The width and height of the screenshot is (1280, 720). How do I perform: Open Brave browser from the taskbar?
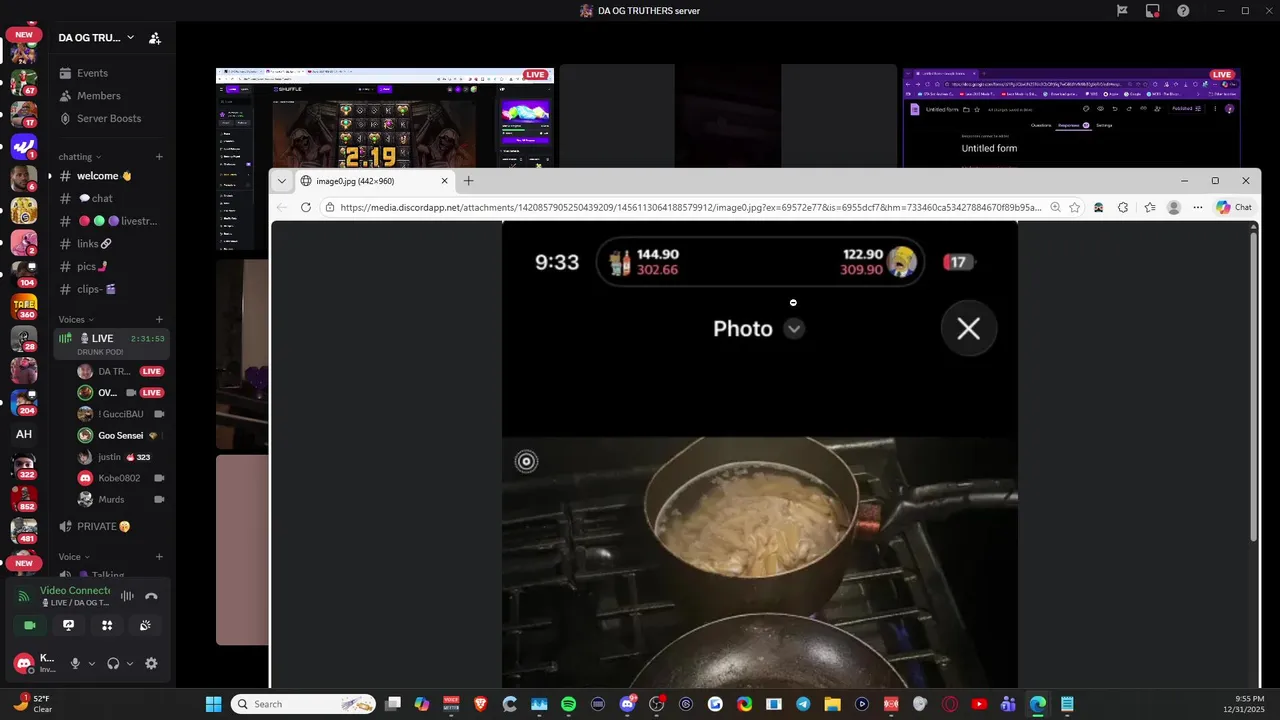click(480, 704)
